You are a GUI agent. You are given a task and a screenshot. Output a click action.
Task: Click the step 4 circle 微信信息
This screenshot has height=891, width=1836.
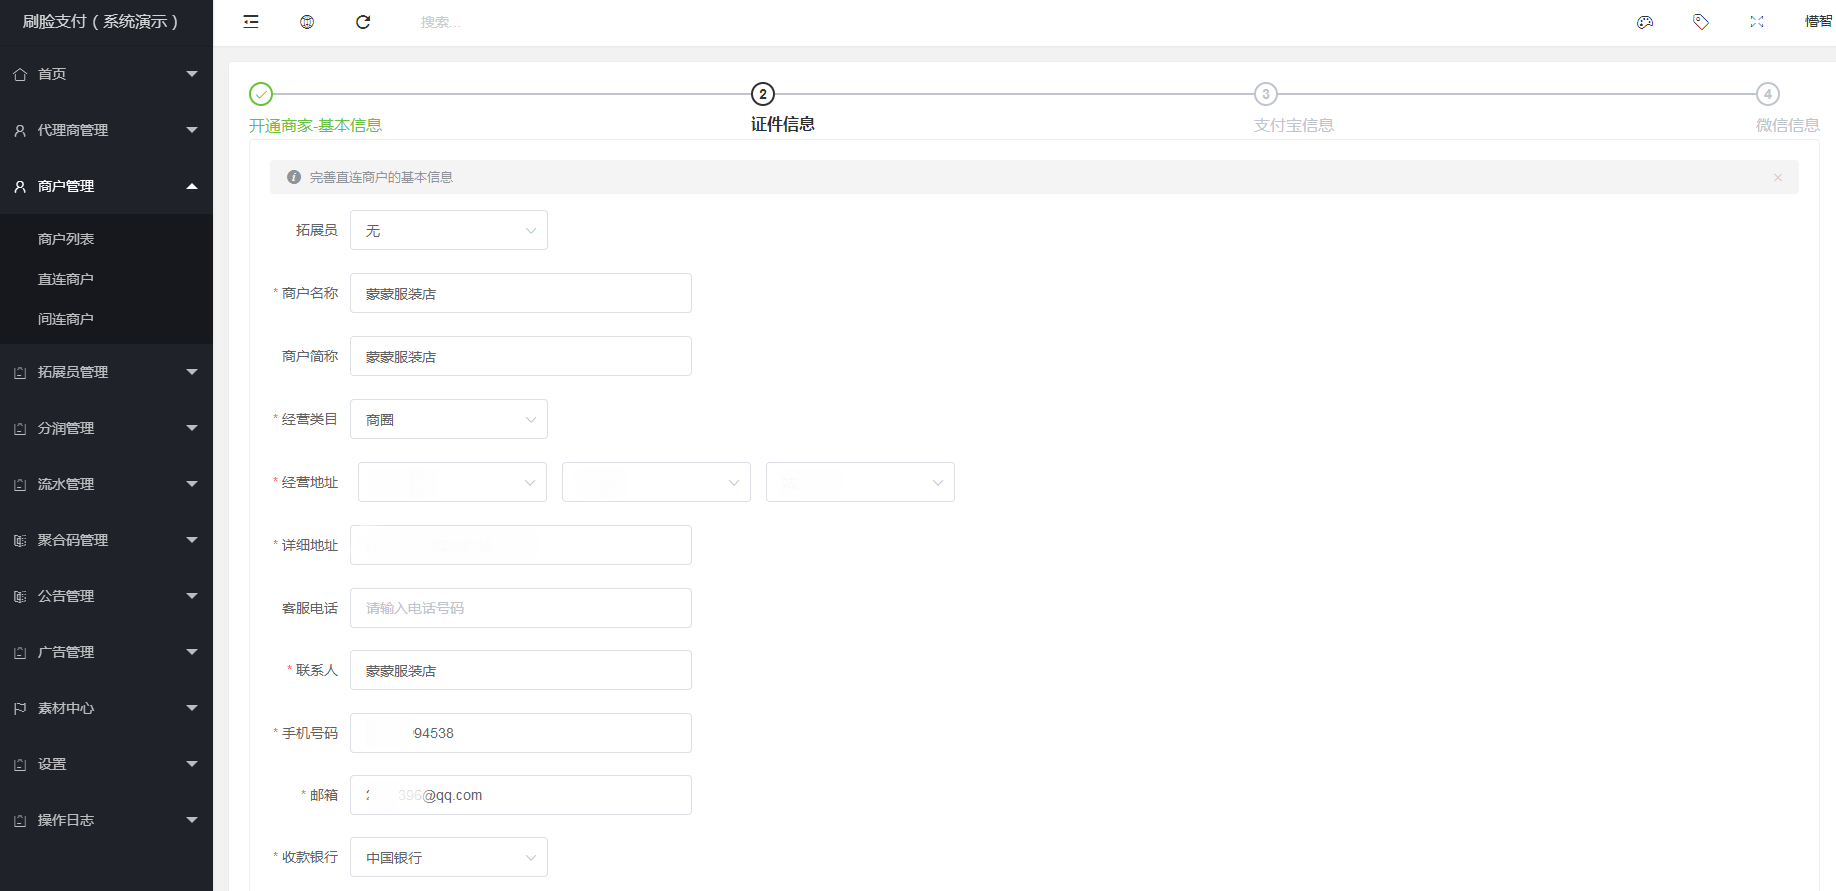tap(1768, 94)
